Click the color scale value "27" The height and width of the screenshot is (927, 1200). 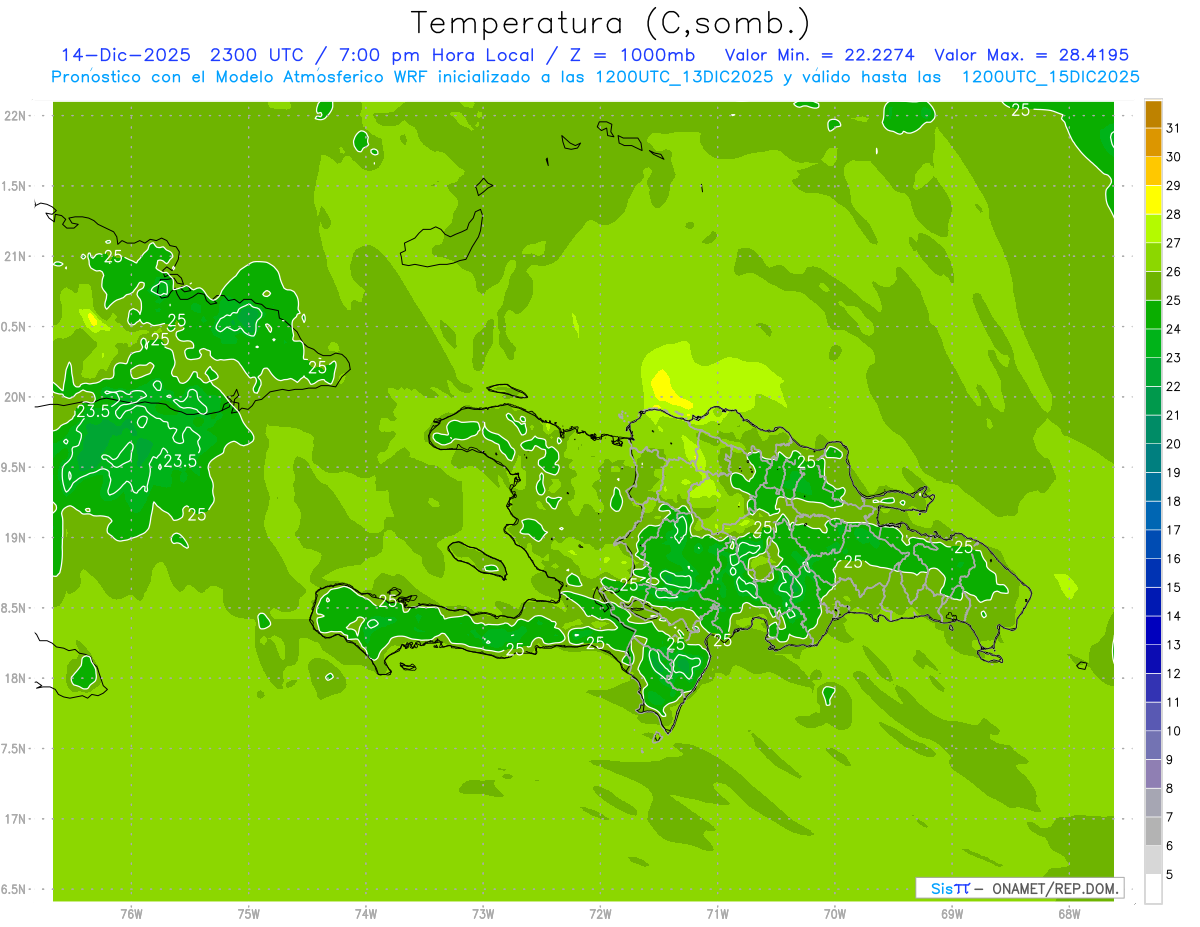[x=1174, y=243]
